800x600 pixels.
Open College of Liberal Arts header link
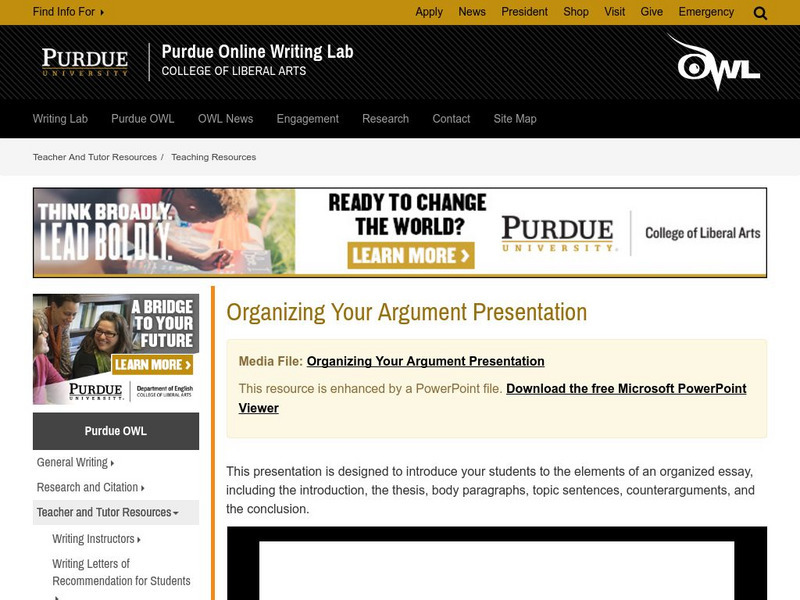coord(234,71)
